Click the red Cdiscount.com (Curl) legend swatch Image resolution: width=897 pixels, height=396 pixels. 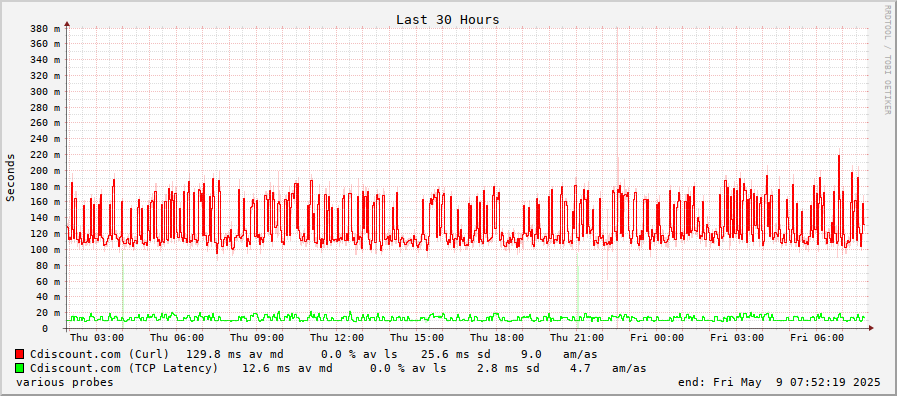19,354
